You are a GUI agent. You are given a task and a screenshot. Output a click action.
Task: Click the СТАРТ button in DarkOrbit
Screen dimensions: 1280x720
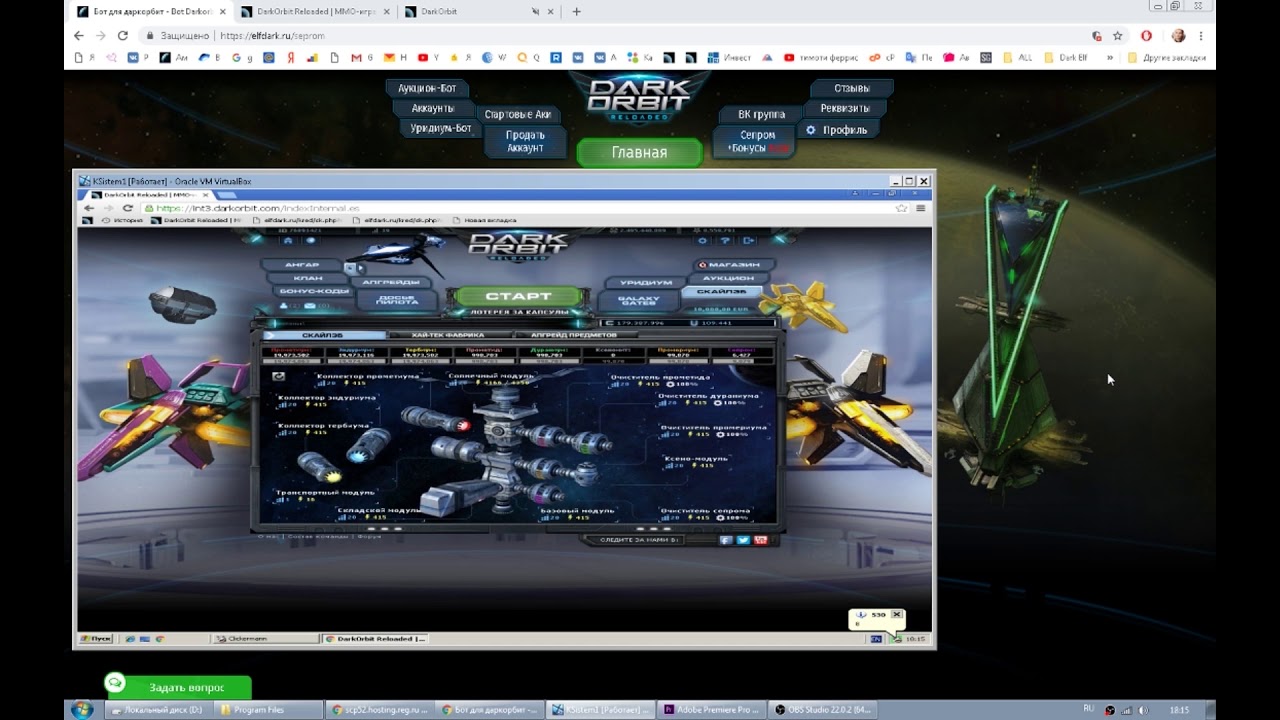(518, 296)
